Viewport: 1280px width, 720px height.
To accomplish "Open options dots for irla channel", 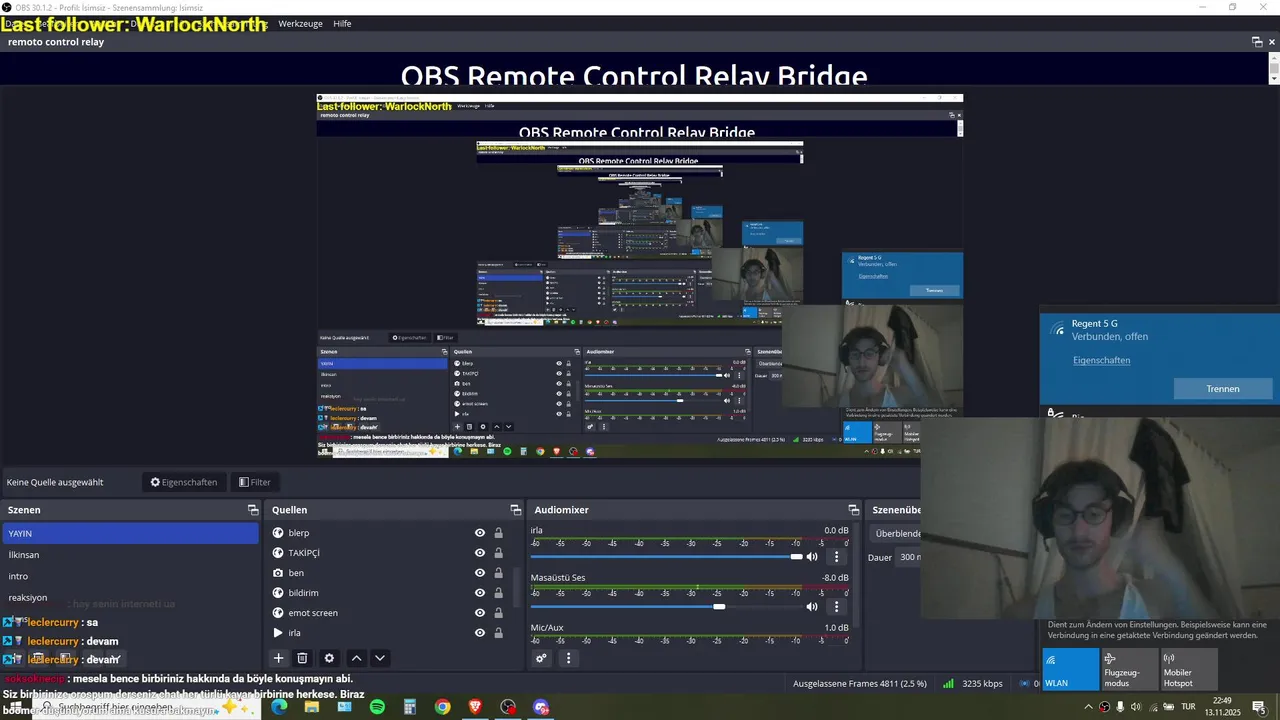I will tap(837, 557).
